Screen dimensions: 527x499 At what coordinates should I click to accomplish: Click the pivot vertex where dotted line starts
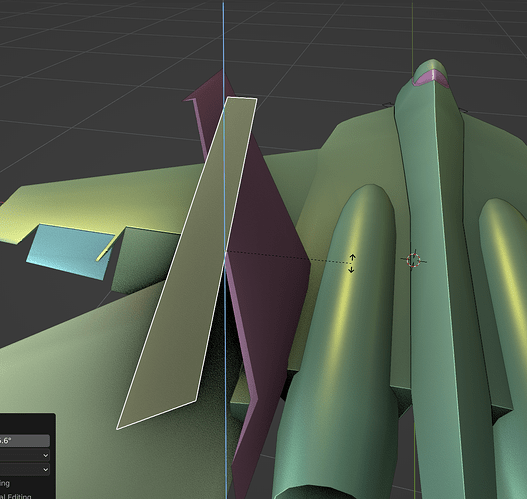(226, 252)
